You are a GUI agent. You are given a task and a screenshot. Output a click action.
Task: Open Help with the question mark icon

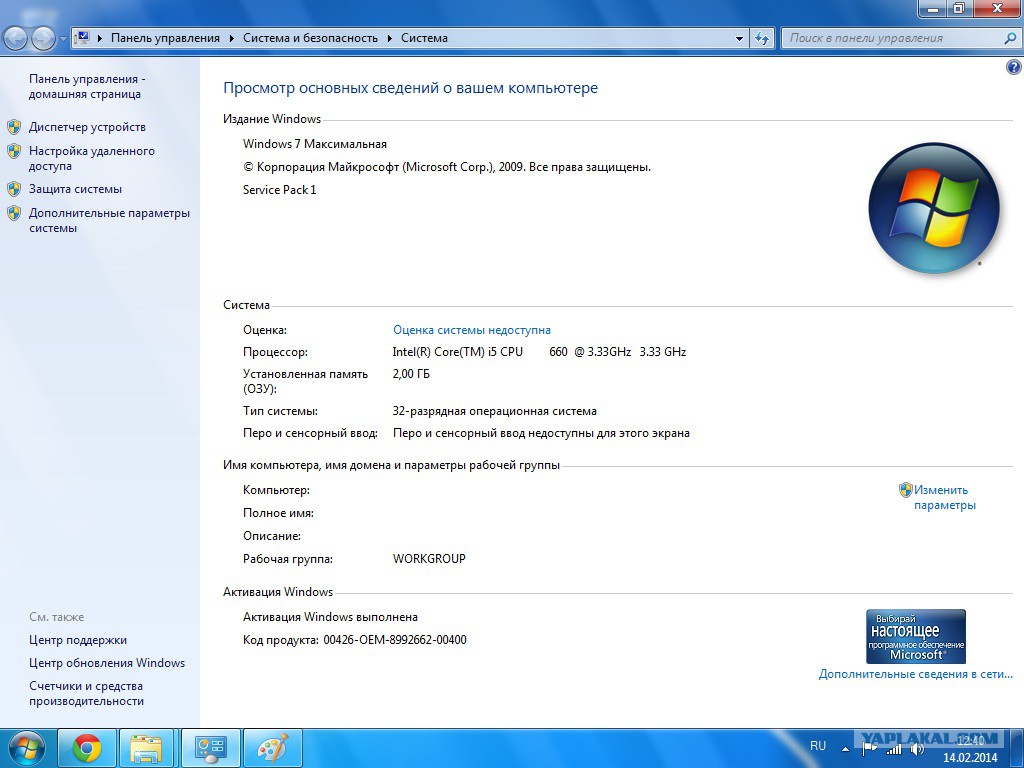[1014, 67]
